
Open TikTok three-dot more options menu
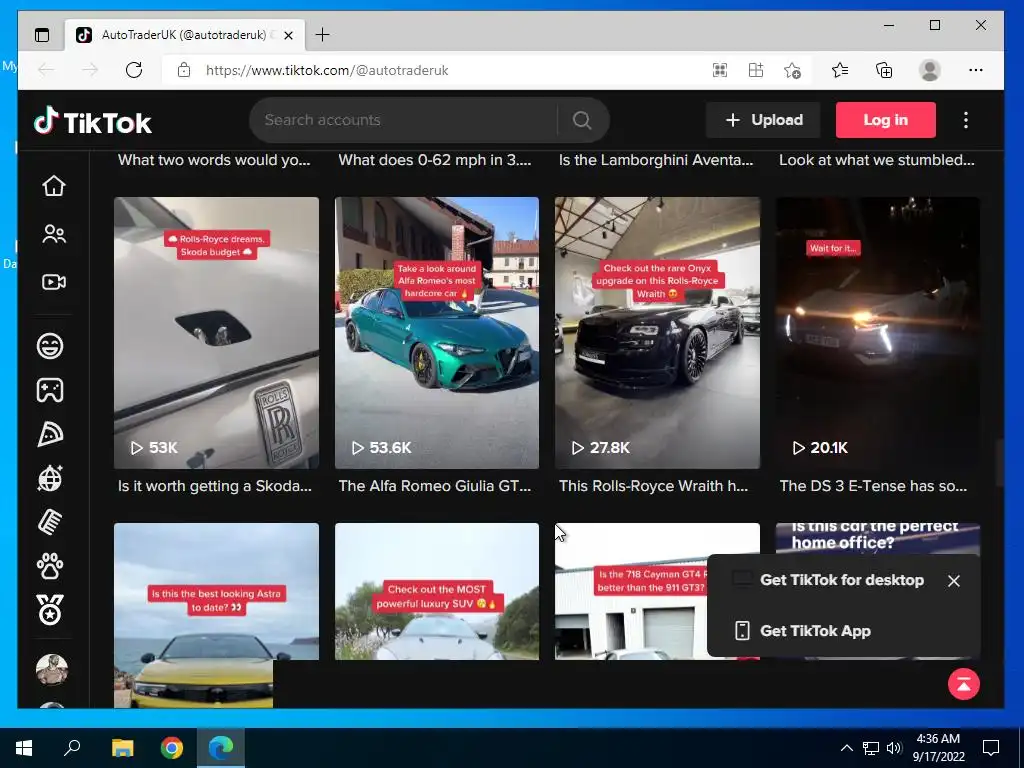click(966, 120)
